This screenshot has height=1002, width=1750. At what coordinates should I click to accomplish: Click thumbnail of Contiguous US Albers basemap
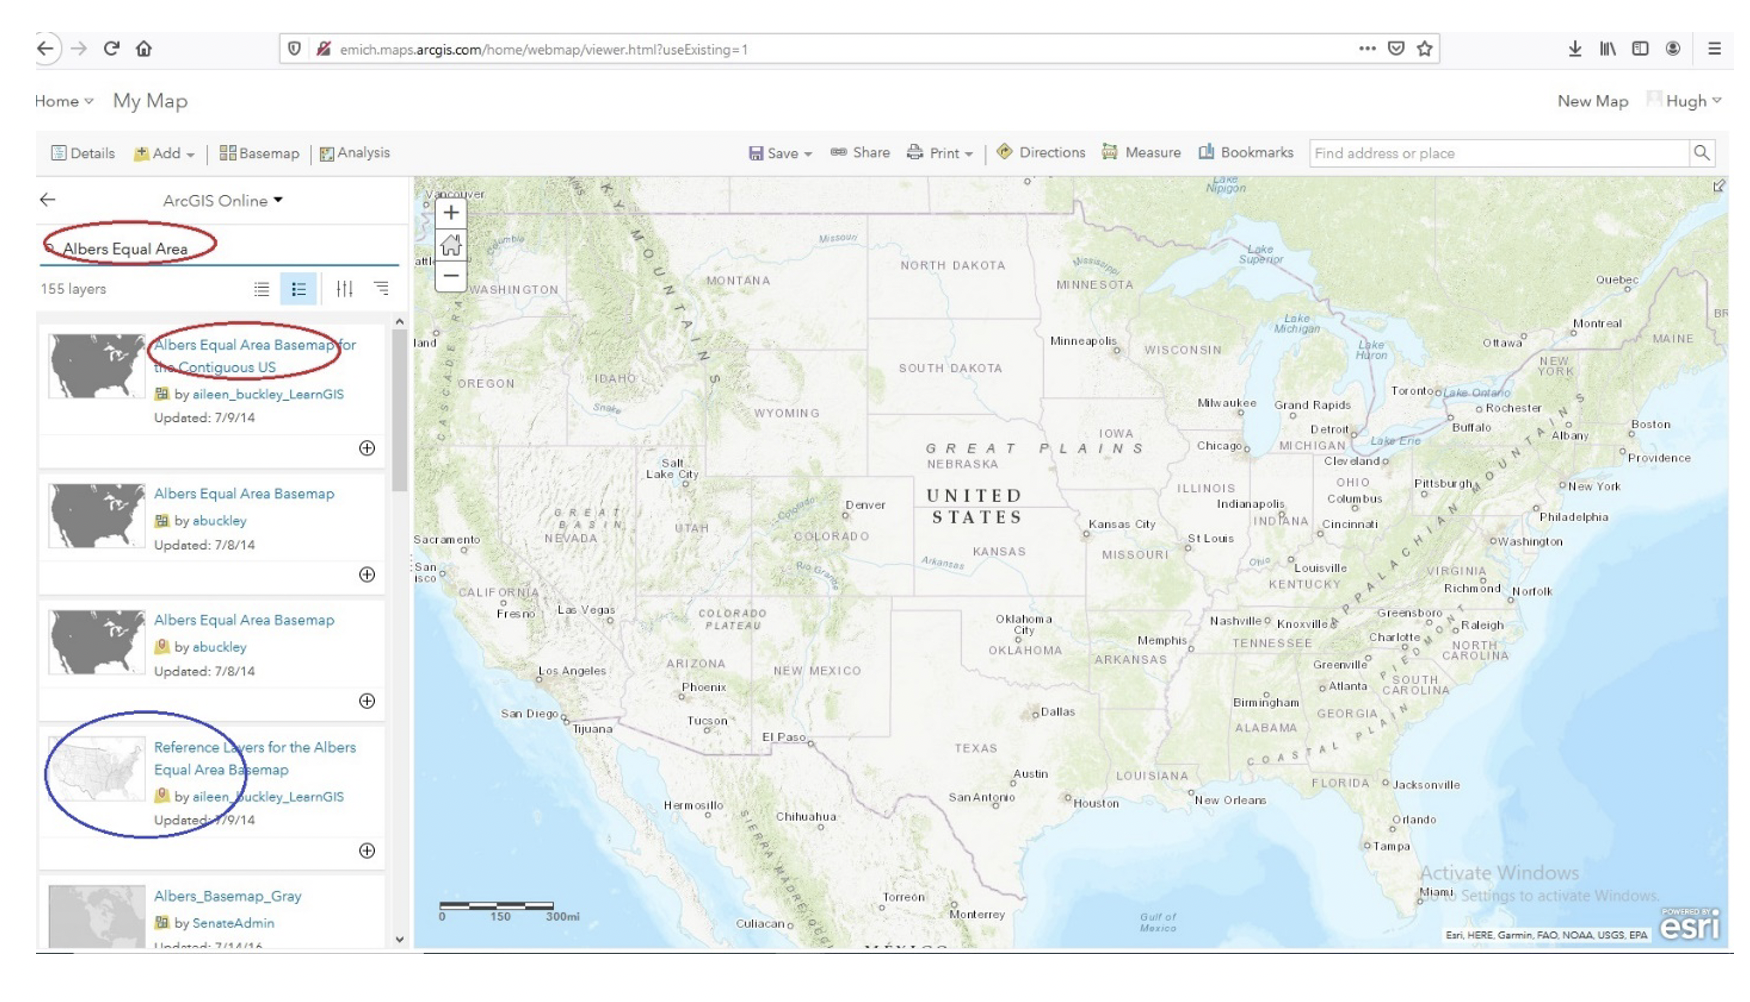(x=96, y=366)
